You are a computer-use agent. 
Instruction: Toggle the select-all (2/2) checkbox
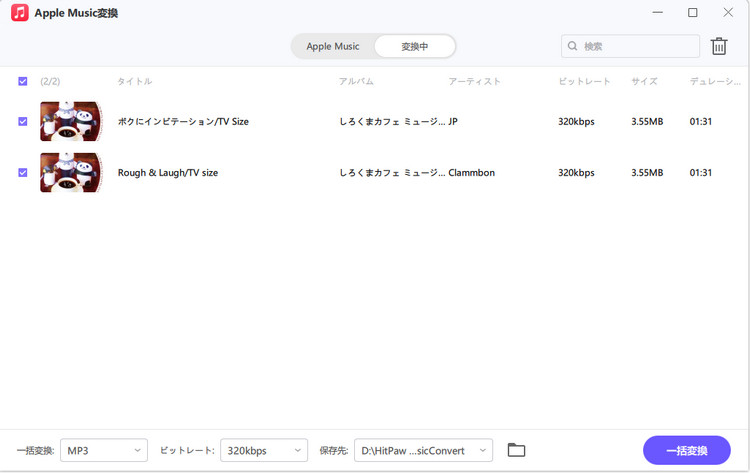(x=22, y=81)
